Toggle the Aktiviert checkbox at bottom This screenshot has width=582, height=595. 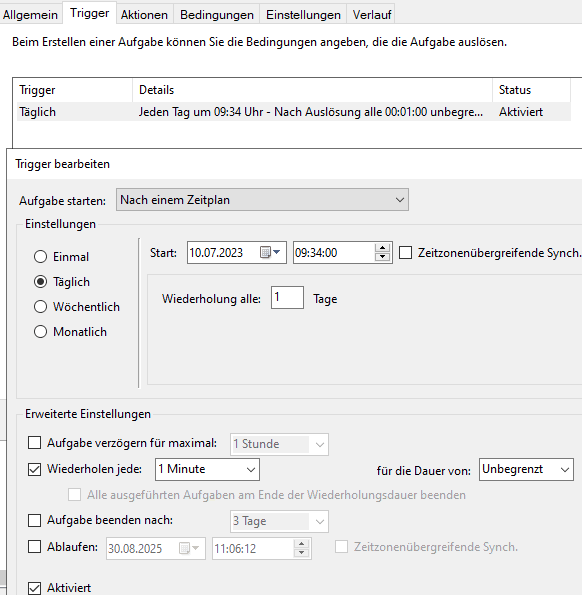(x=35, y=588)
